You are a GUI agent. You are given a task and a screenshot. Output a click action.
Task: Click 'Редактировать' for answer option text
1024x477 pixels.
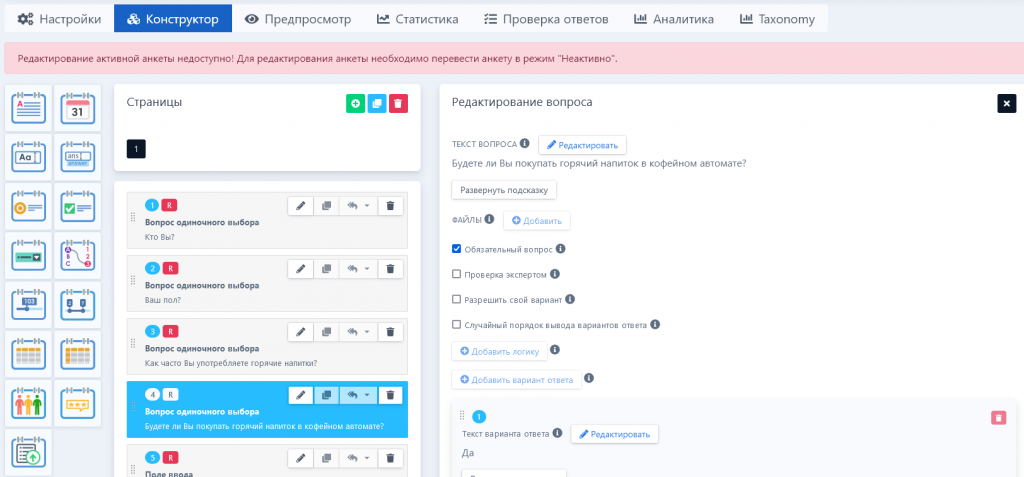615,434
